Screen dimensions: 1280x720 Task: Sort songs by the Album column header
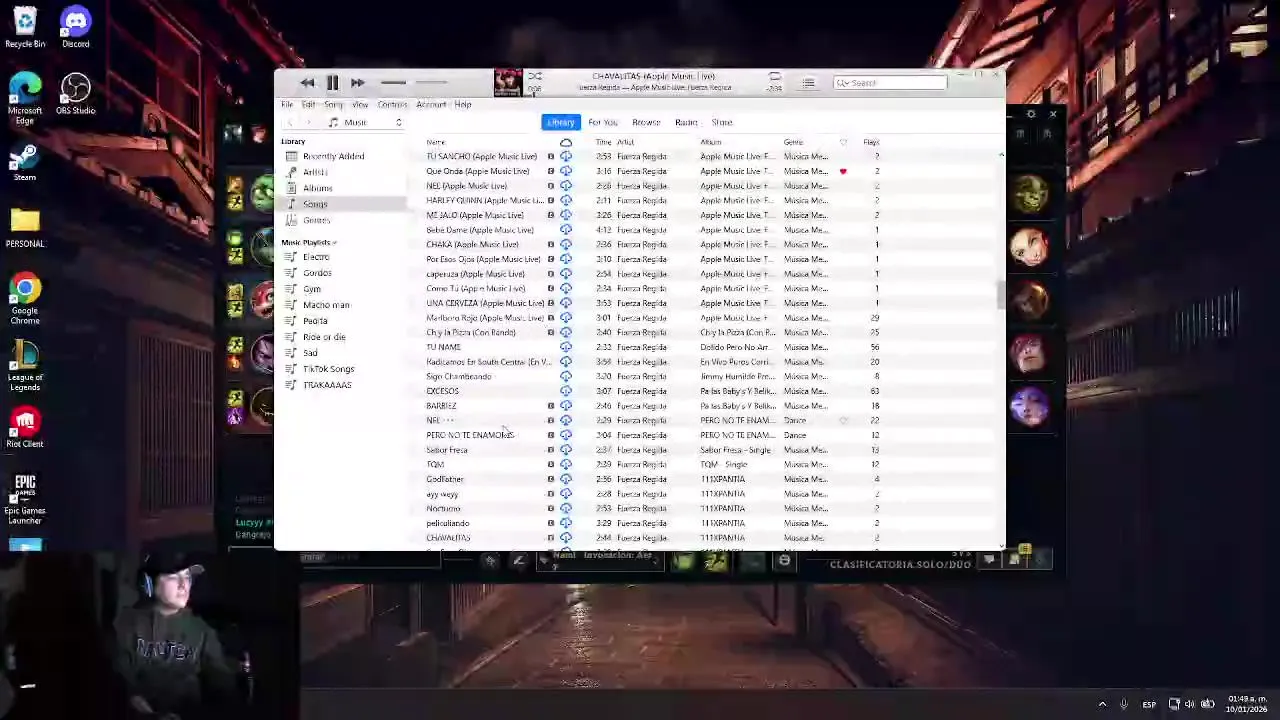(x=711, y=142)
